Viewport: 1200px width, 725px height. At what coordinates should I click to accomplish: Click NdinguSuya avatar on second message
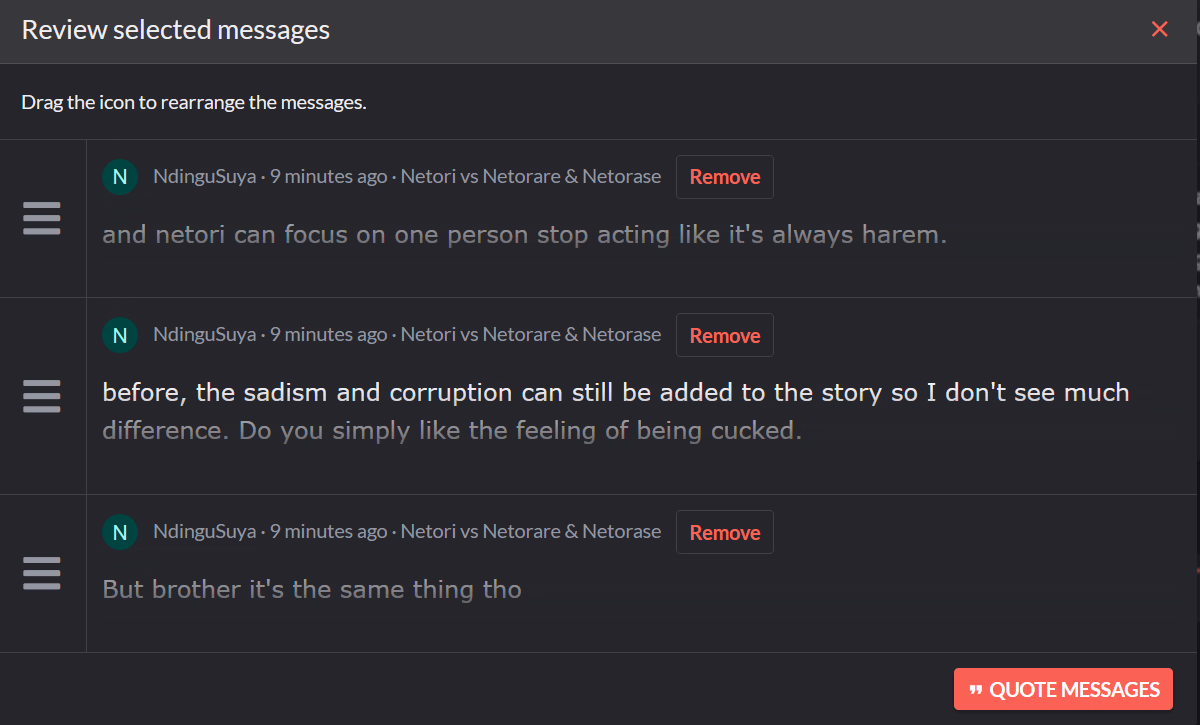(120, 336)
